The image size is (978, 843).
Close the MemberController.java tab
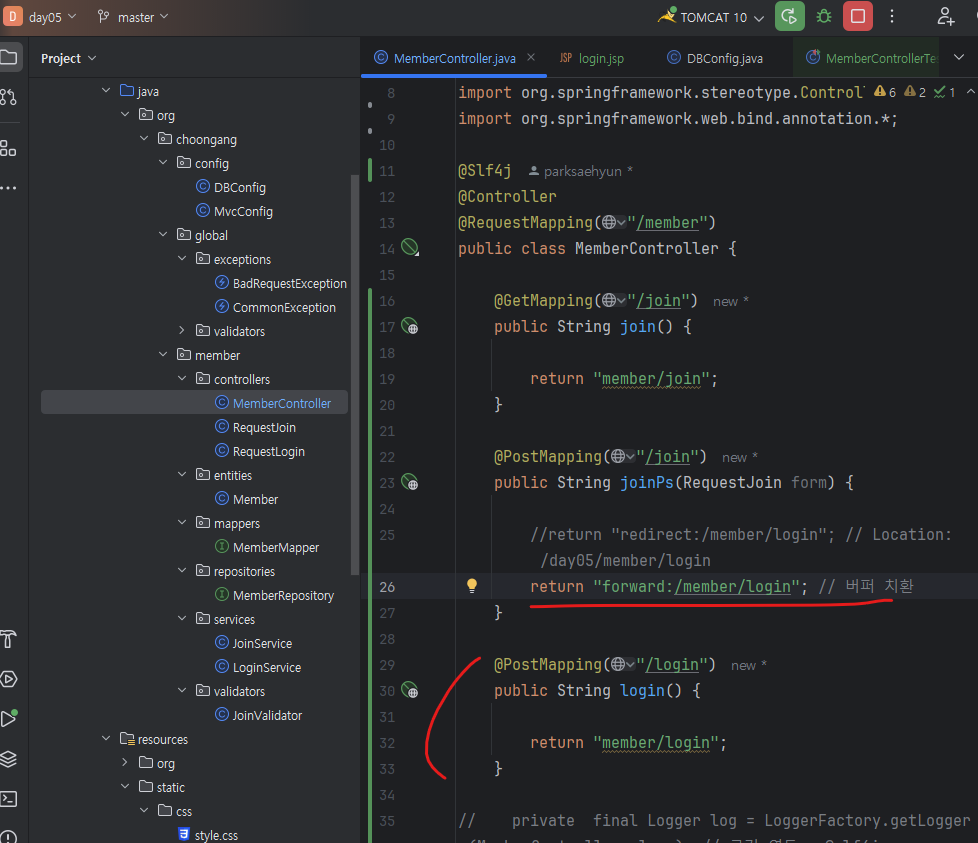(531, 57)
